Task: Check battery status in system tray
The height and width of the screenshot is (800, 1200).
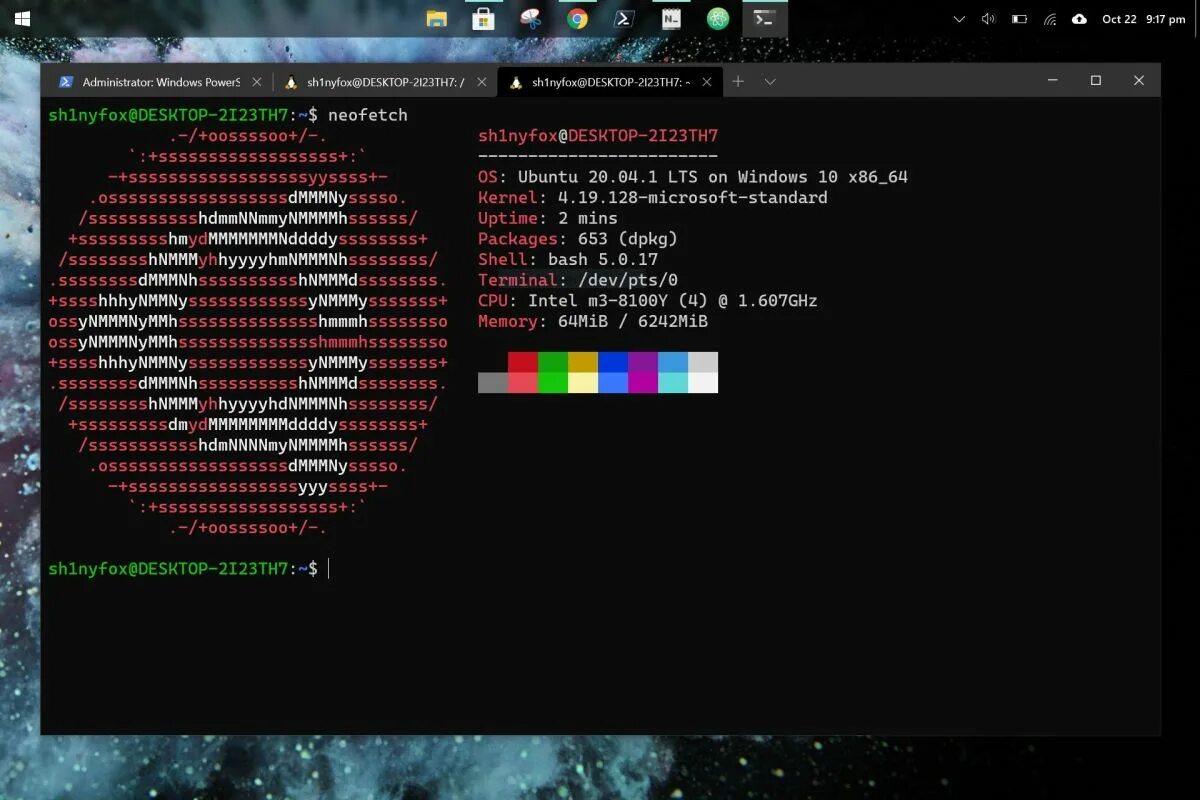Action: 1020,18
